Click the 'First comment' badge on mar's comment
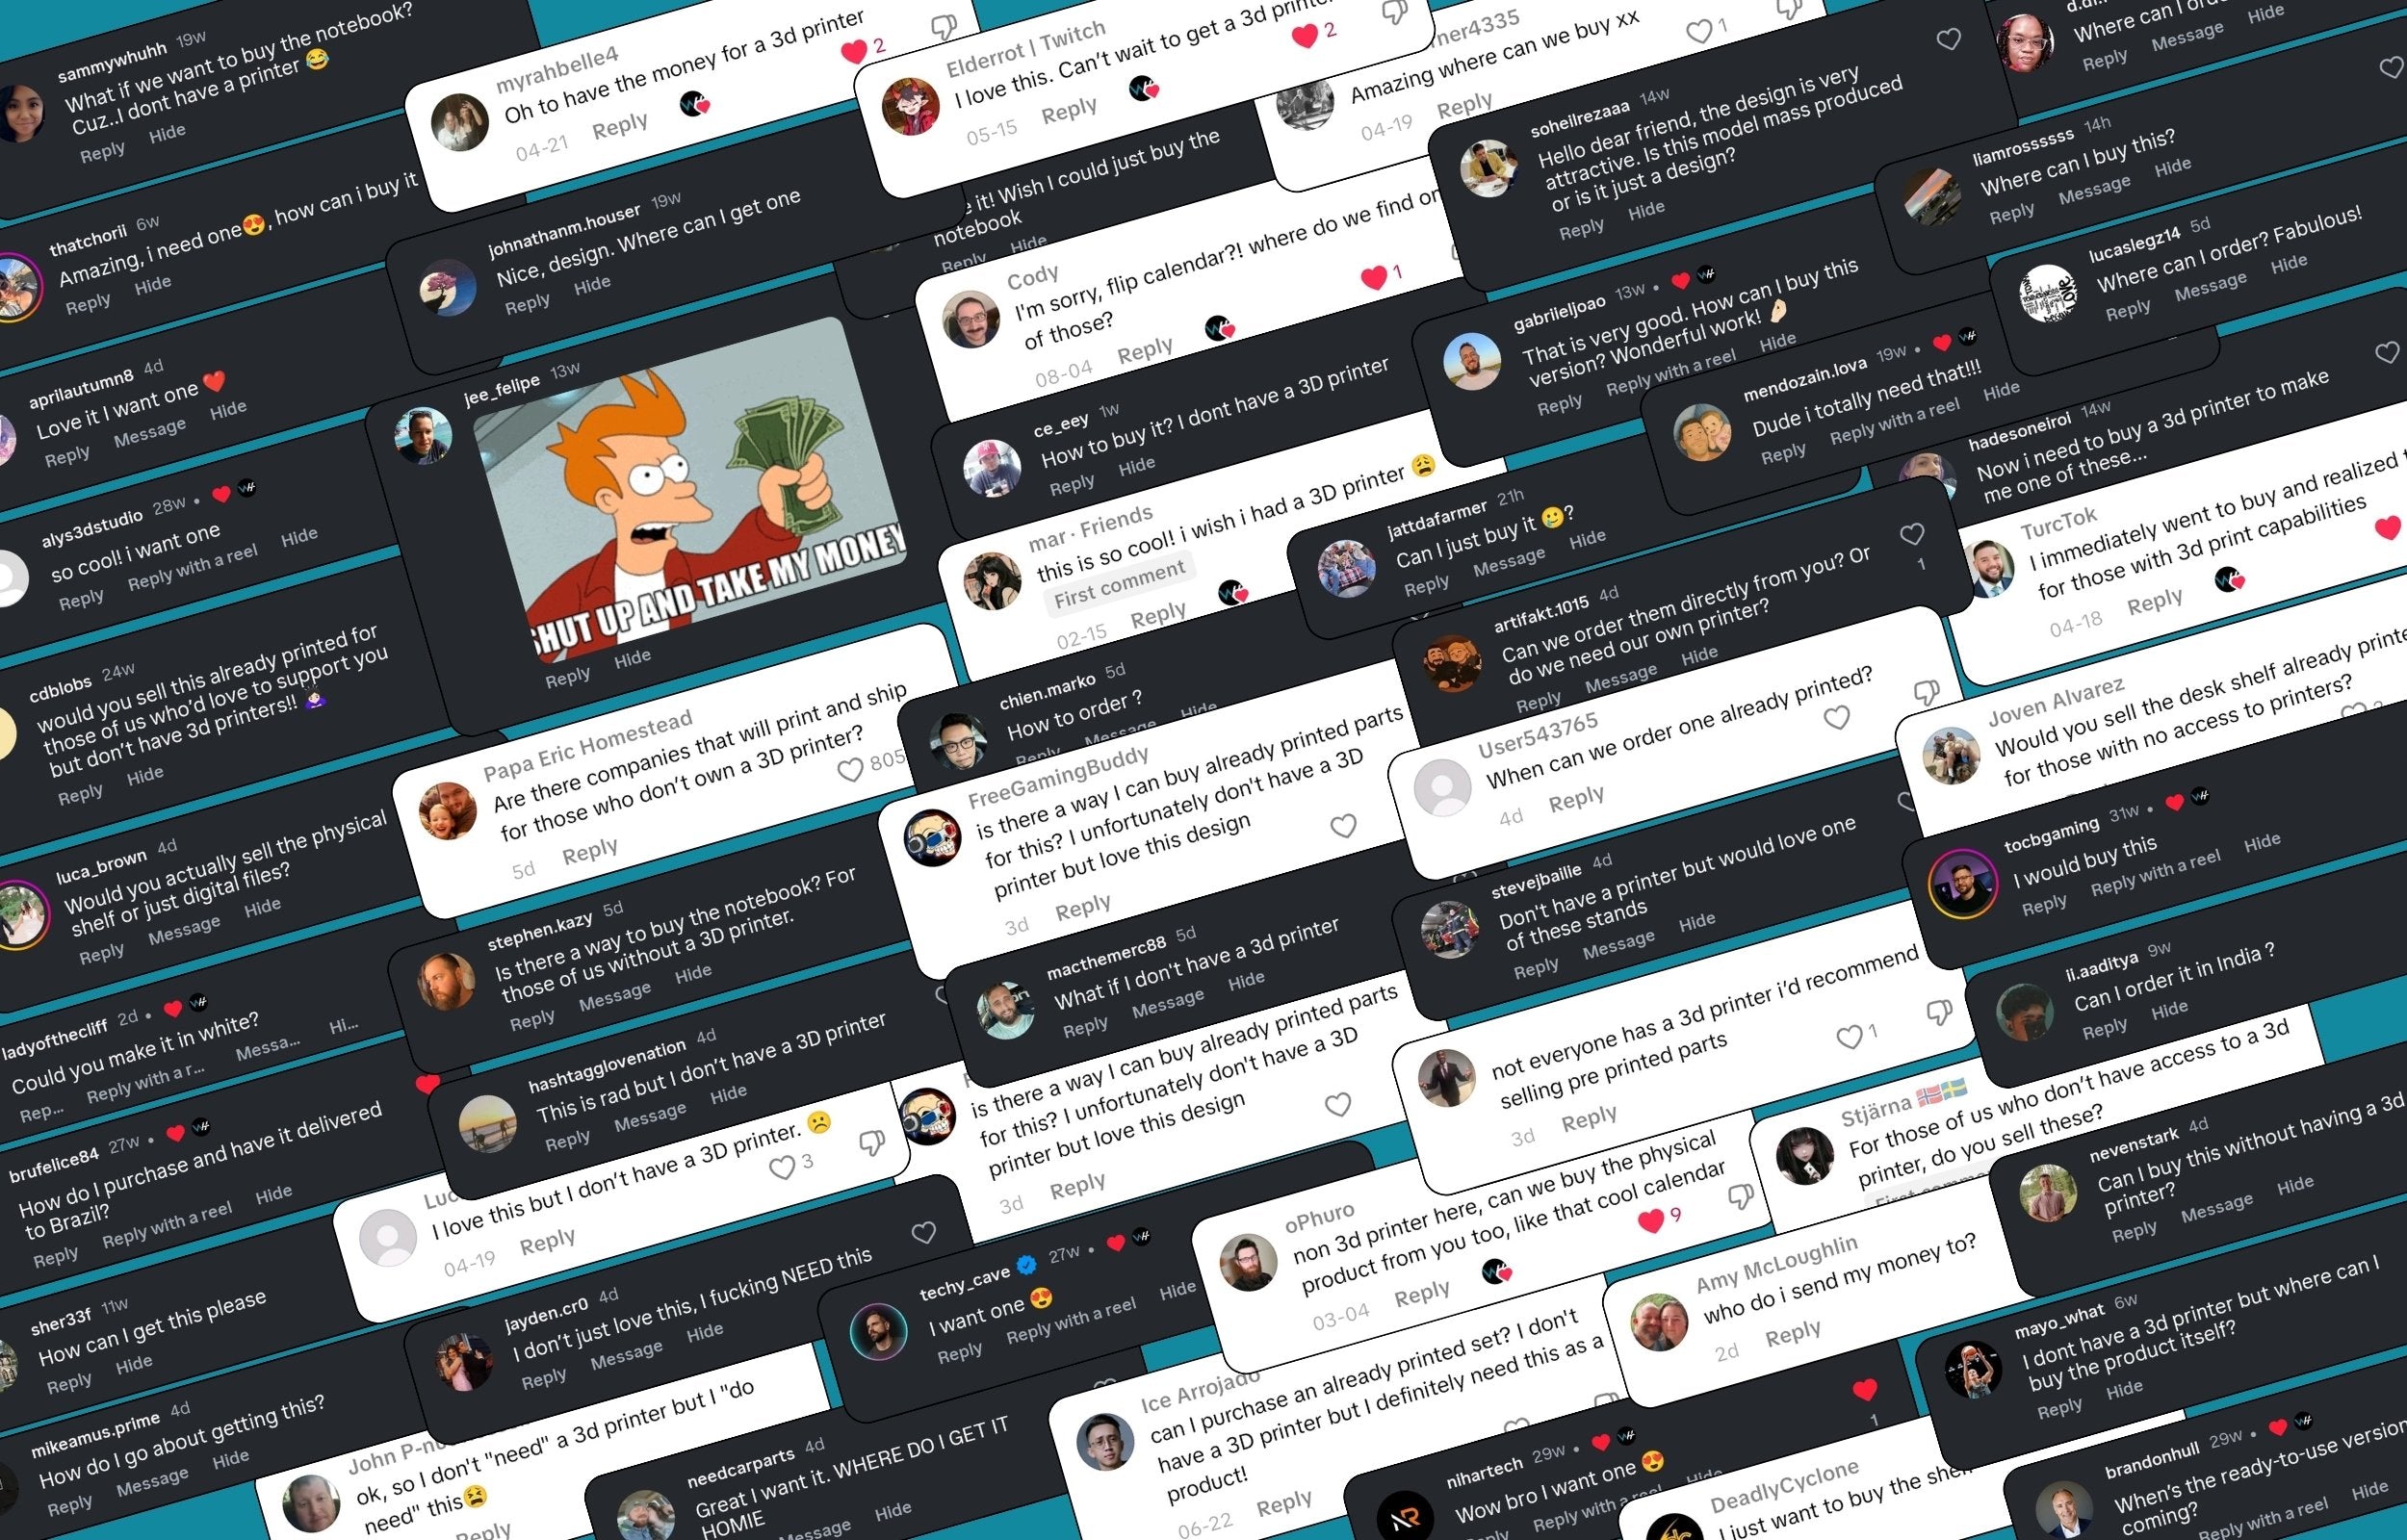The image size is (2407, 1540). click(x=1119, y=583)
